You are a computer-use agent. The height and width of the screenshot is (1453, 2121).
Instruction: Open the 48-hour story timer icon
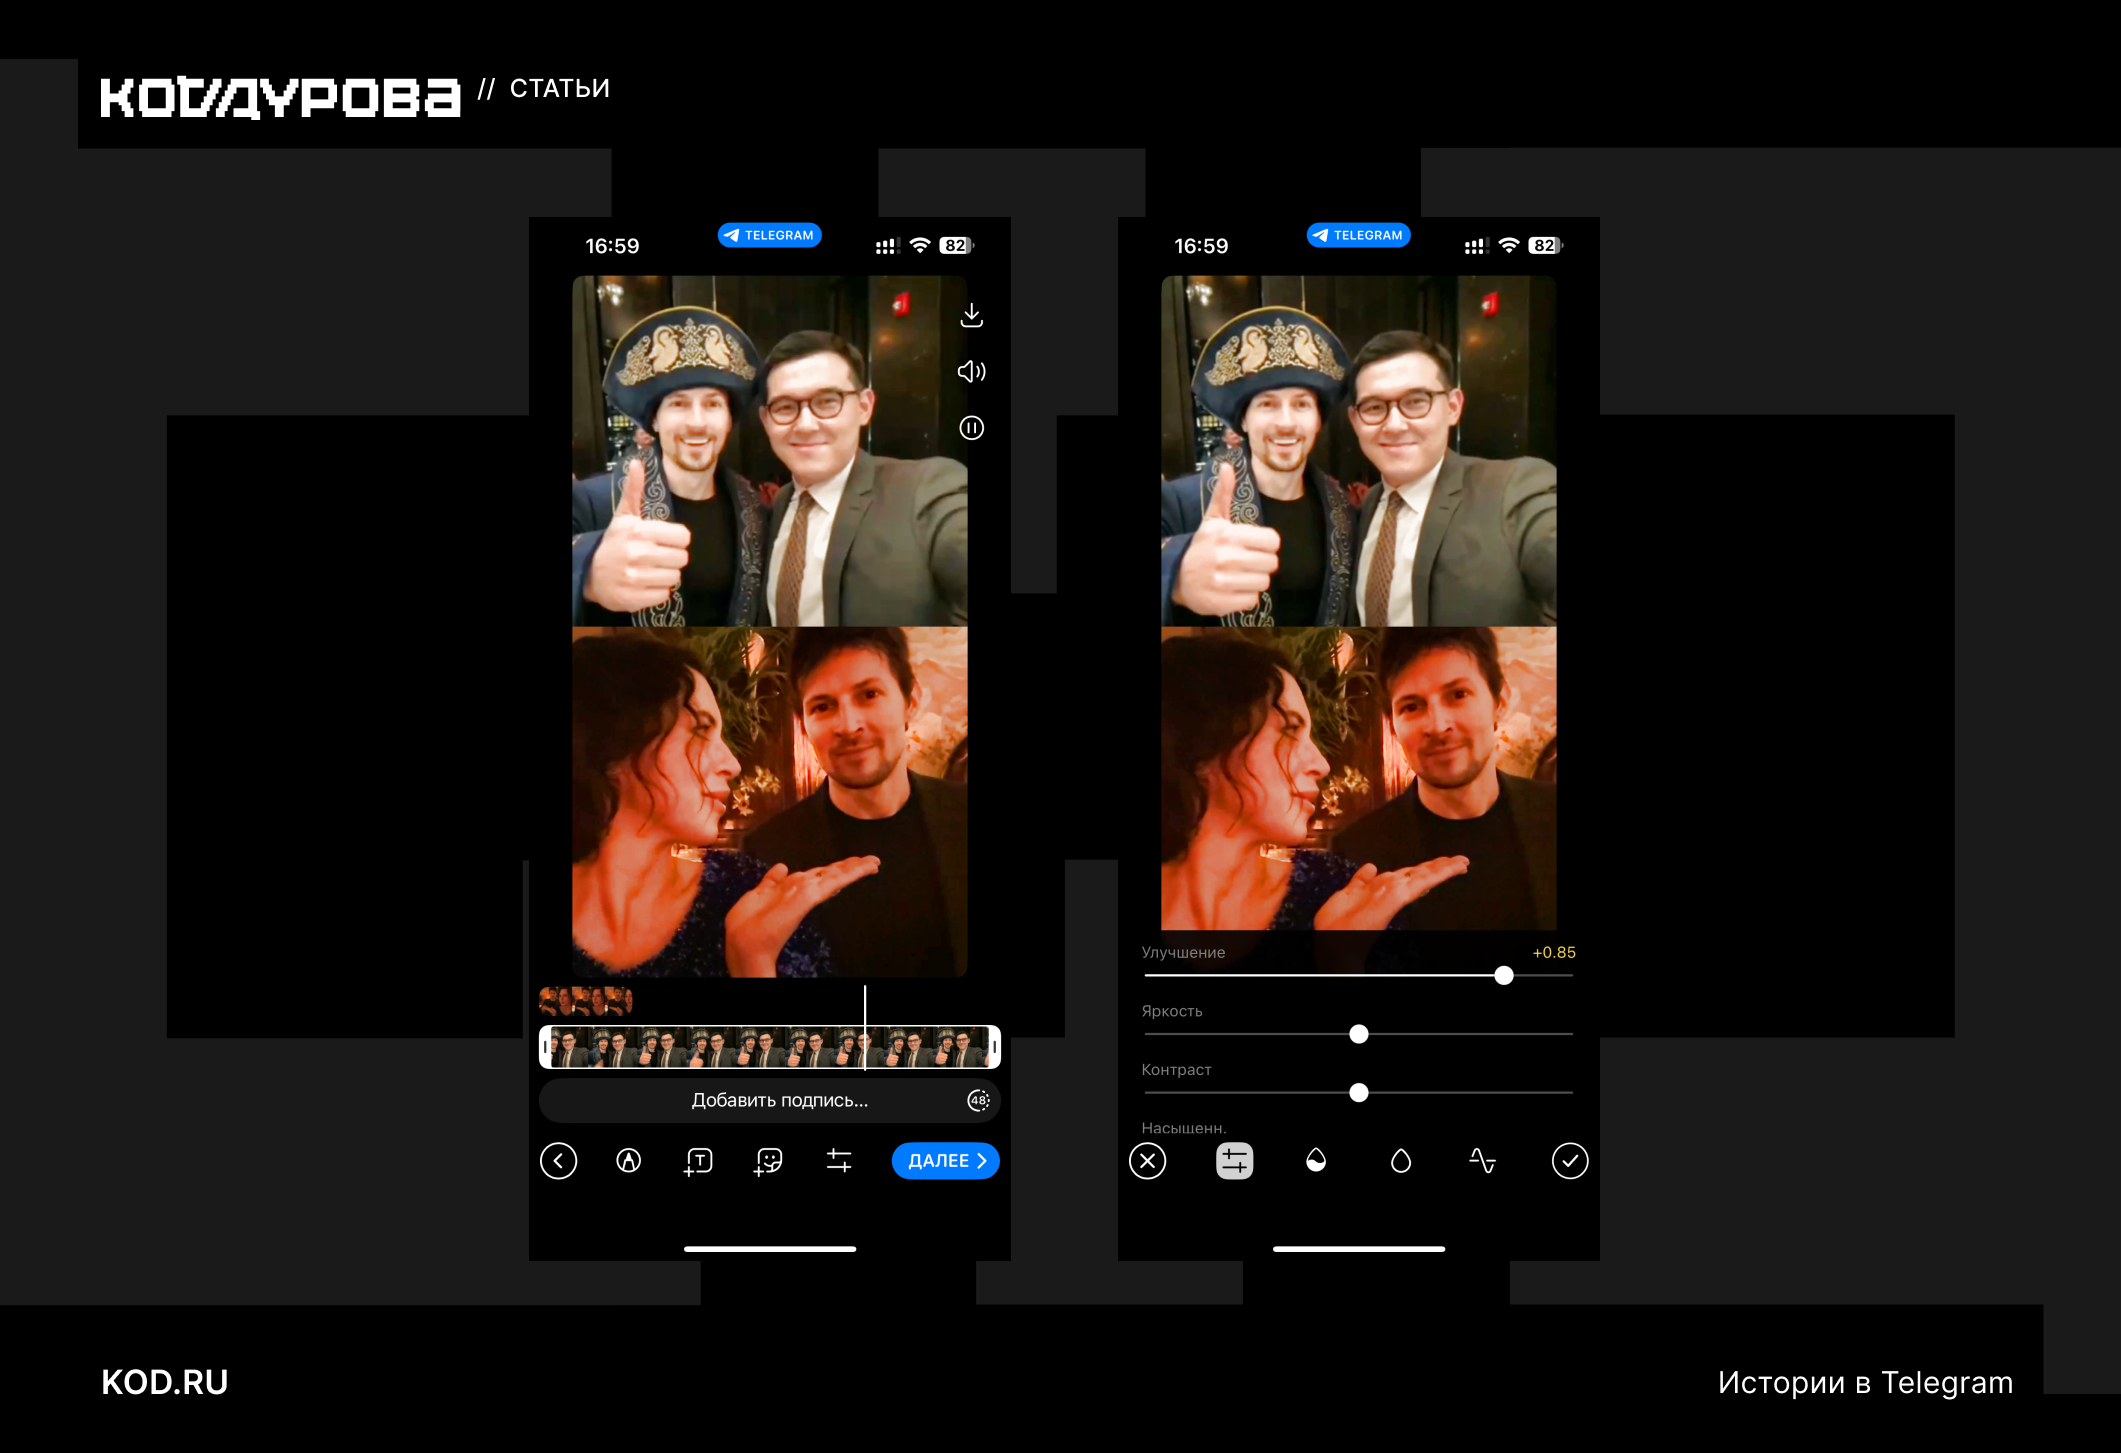[978, 1101]
